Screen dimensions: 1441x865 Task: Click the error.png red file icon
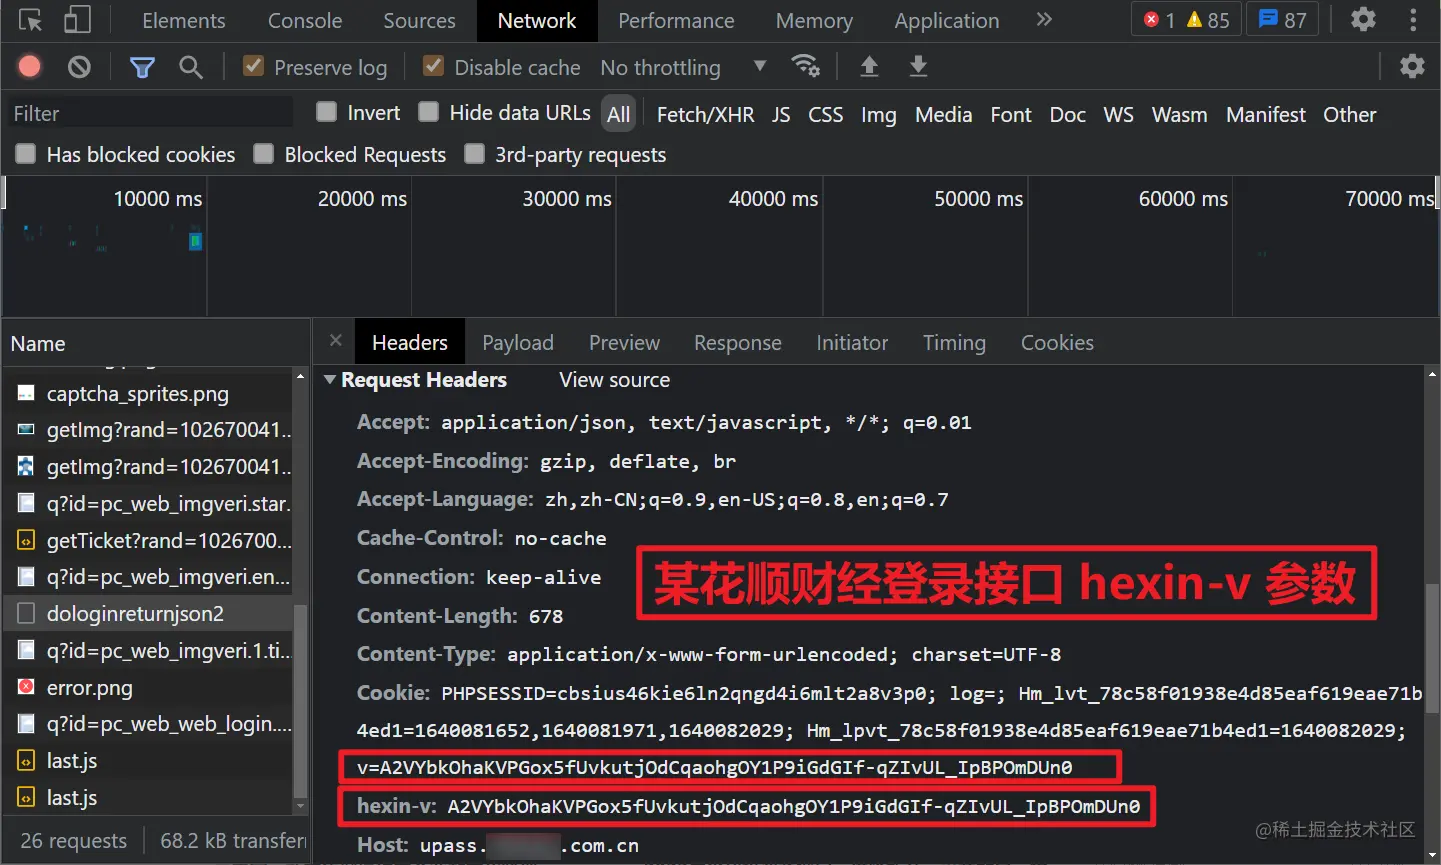pos(26,687)
